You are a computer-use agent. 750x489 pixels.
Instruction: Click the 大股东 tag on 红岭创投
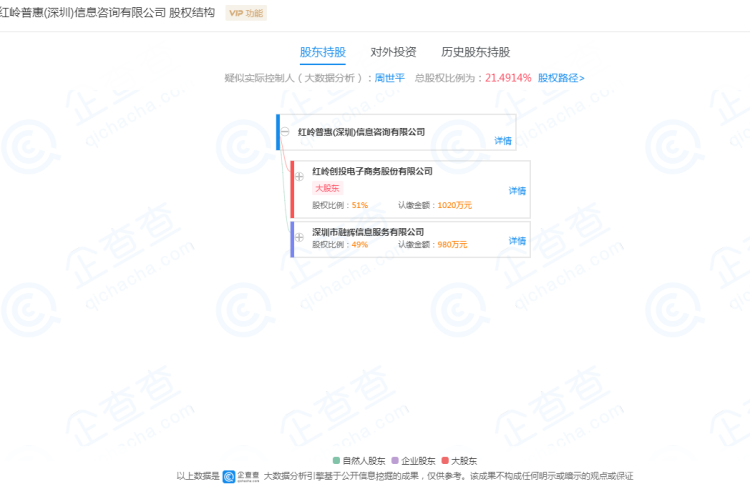[x=327, y=188]
